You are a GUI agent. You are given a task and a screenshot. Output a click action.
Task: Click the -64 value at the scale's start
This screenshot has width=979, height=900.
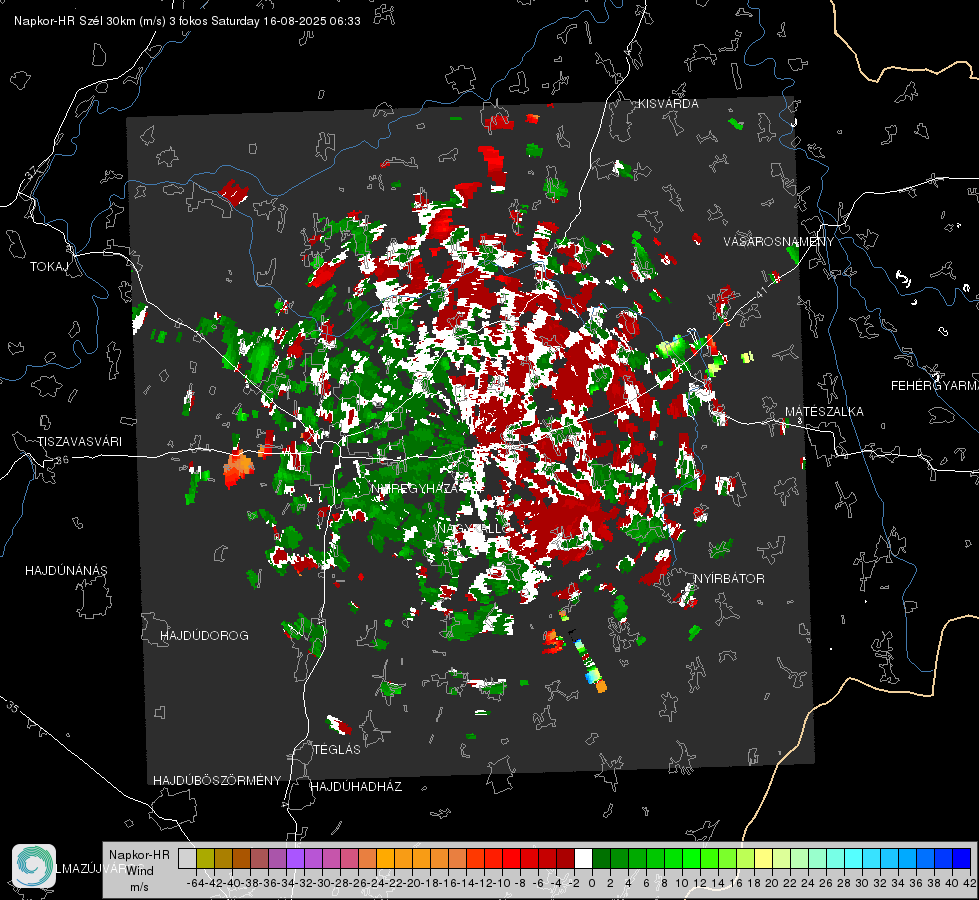click(x=196, y=883)
